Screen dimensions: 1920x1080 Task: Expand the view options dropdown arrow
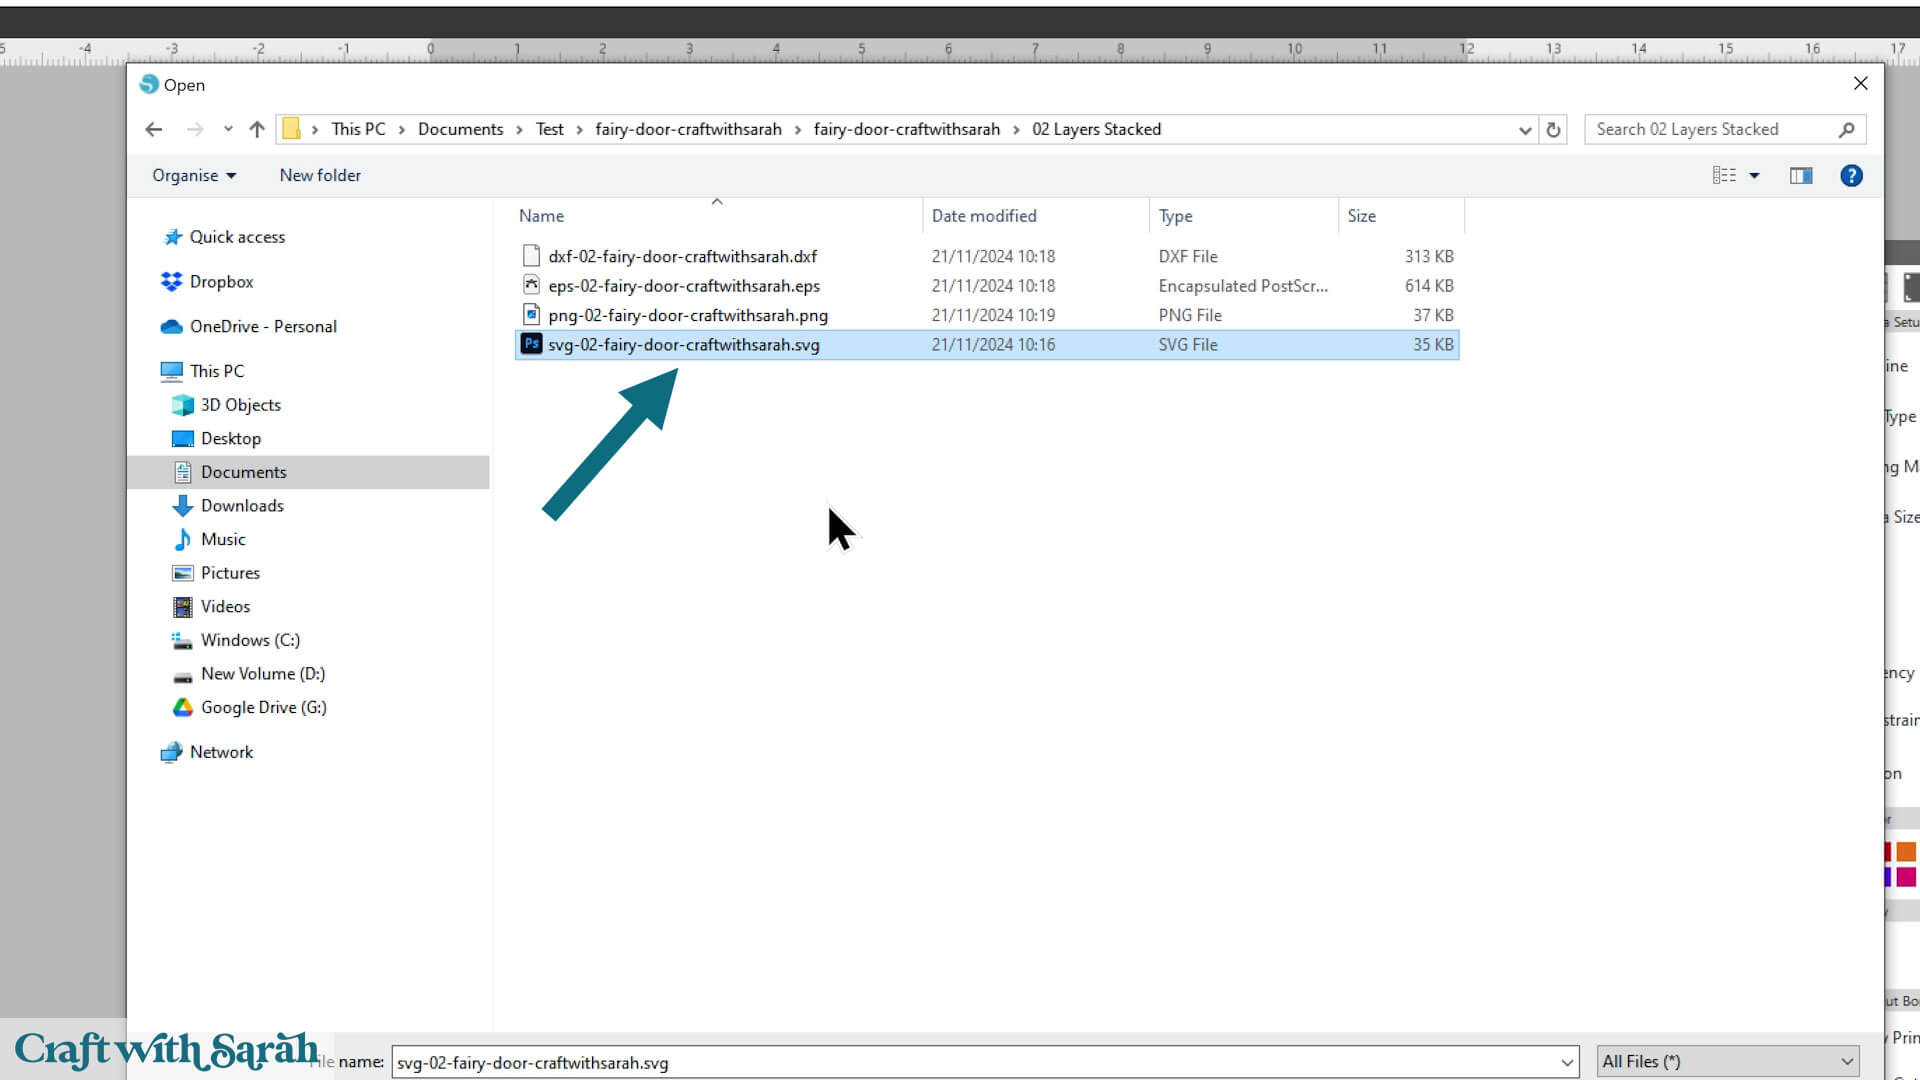pos(1754,176)
